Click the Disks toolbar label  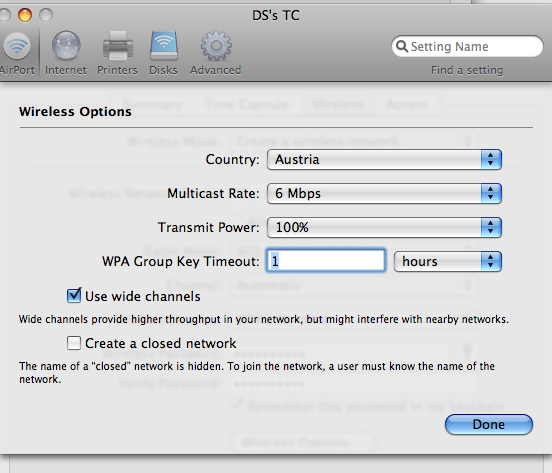coord(163,70)
